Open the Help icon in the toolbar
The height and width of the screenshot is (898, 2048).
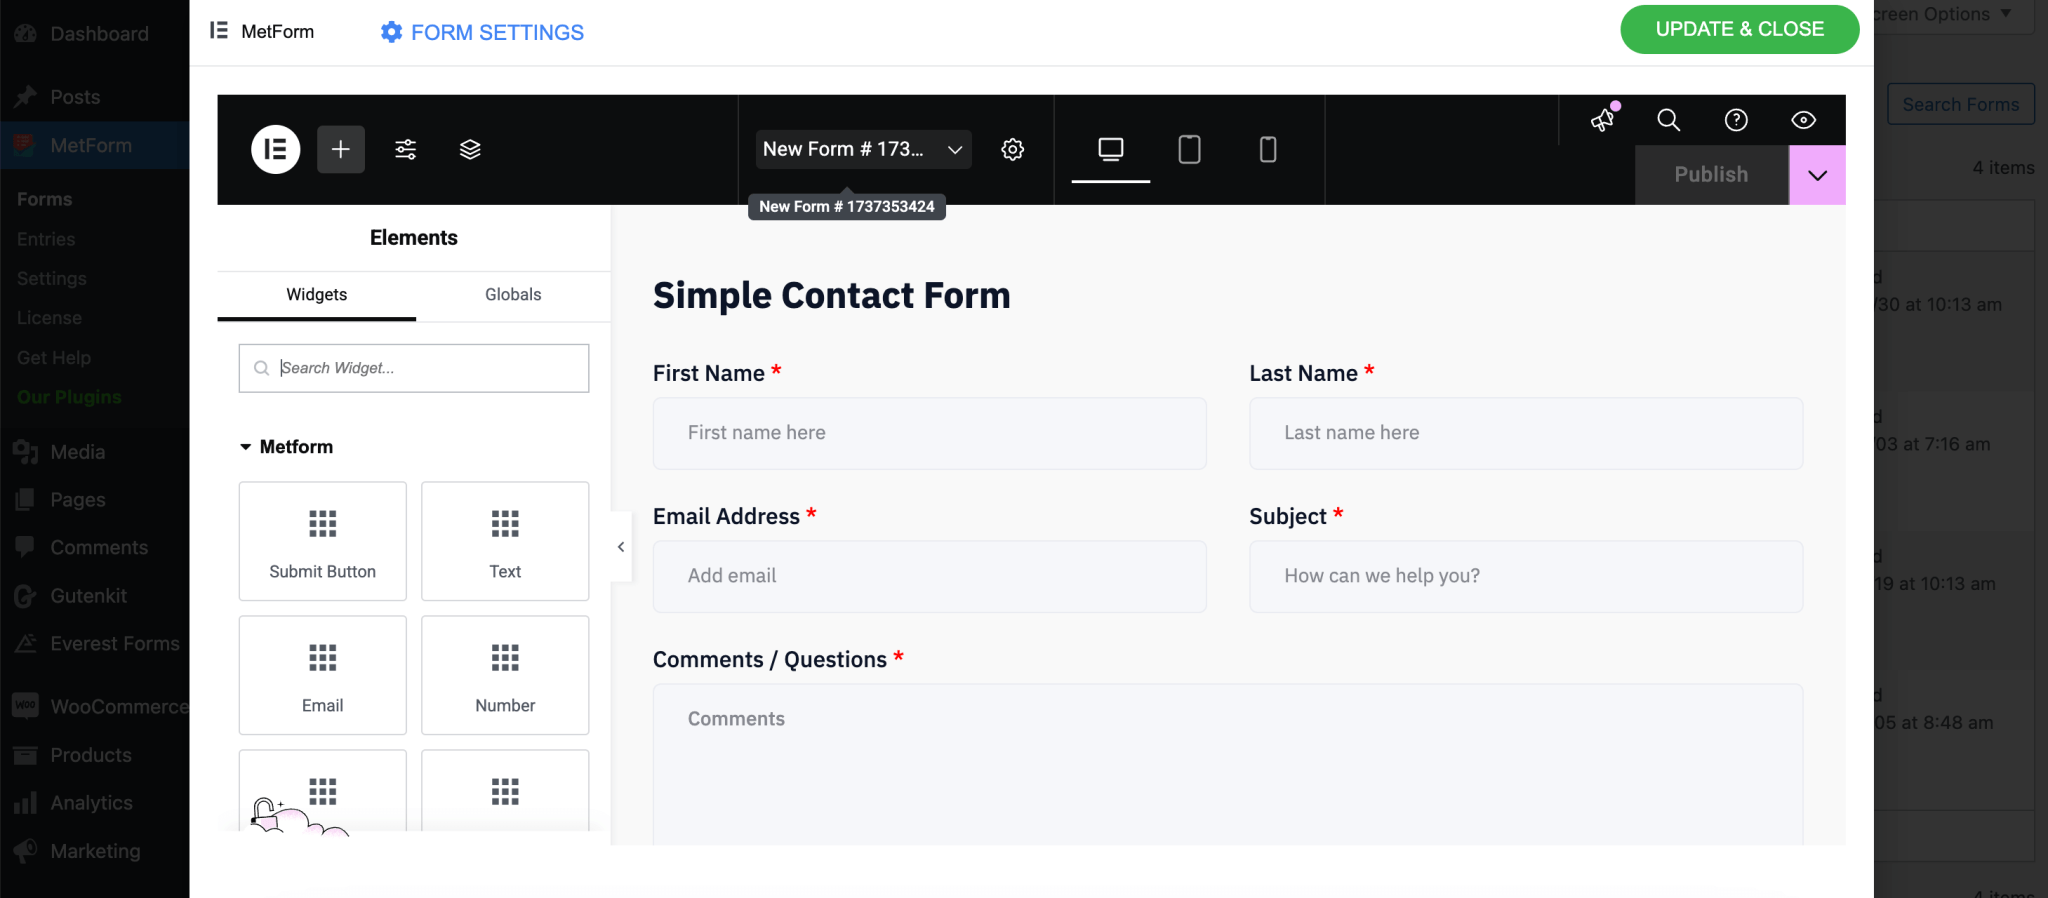1735,120
